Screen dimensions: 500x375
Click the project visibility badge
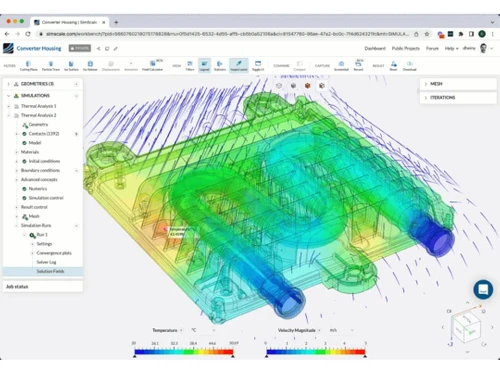(80, 48)
